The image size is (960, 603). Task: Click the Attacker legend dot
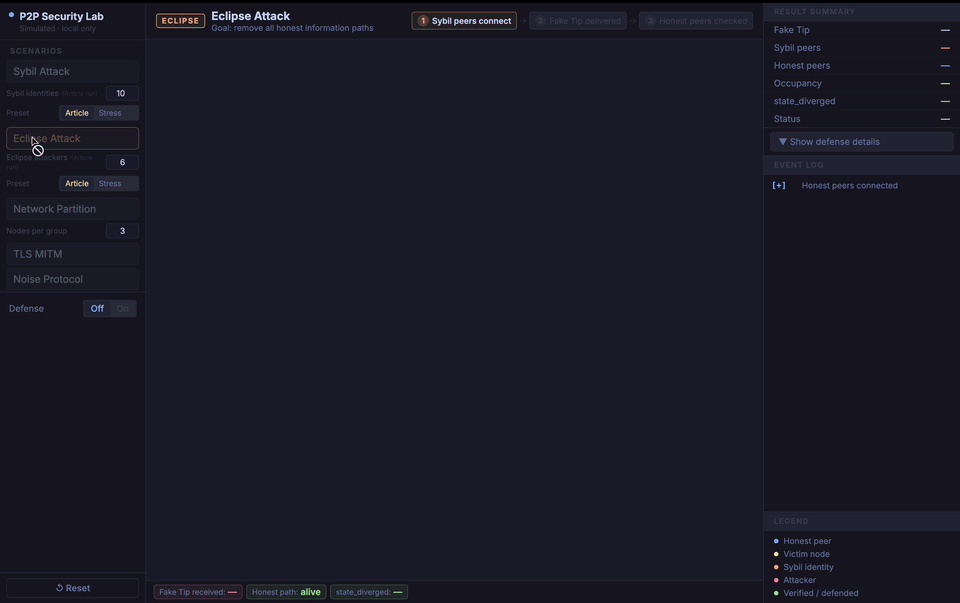pos(776,580)
